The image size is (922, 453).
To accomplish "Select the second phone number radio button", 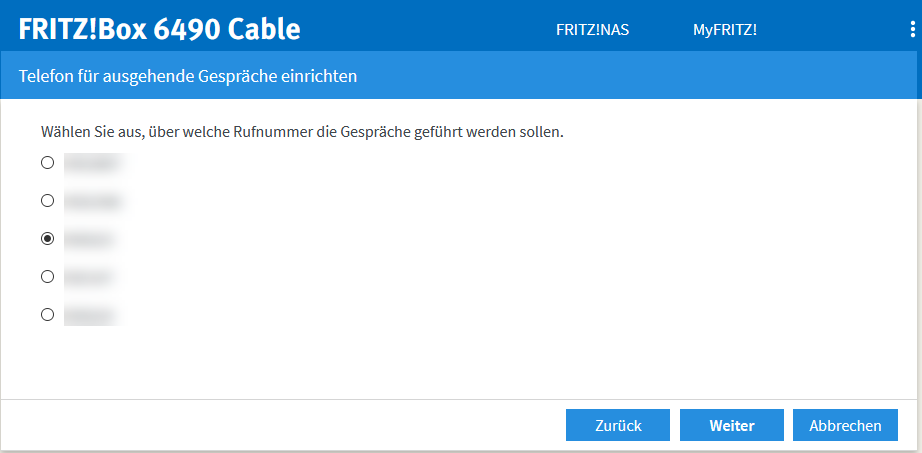I will coord(47,200).
